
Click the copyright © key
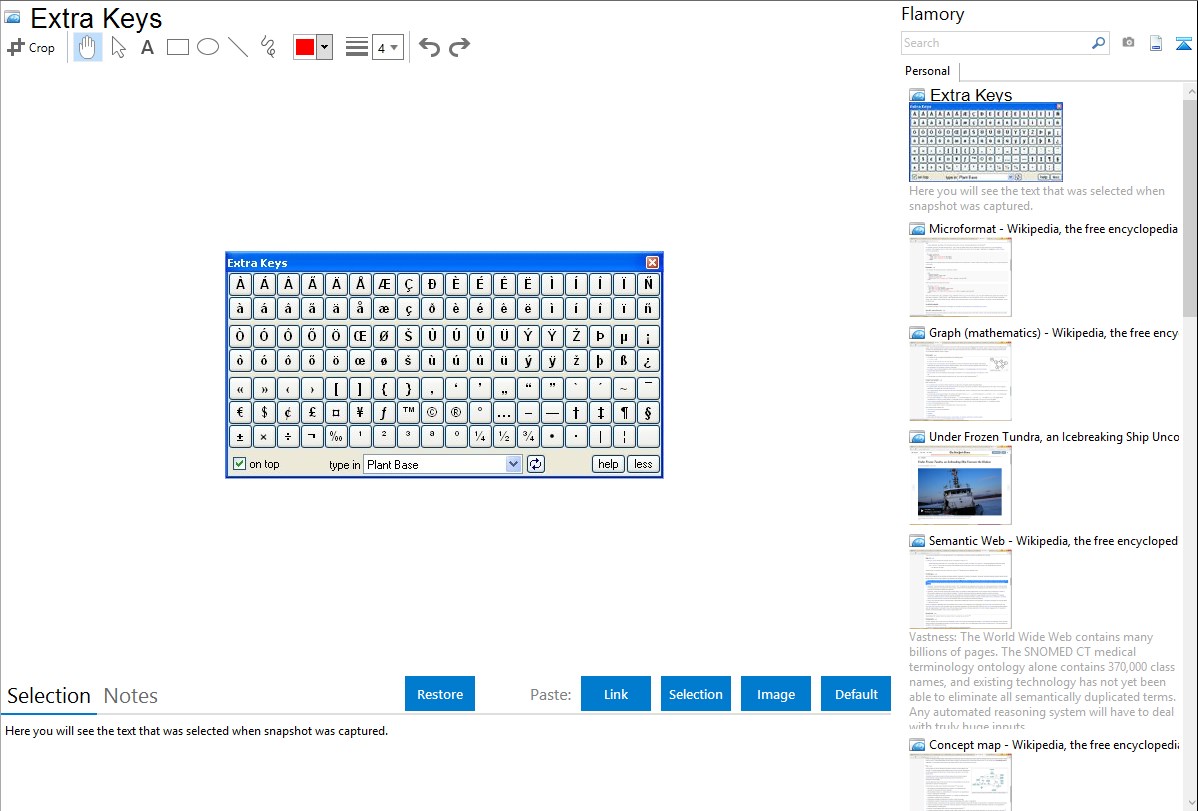click(x=432, y=413)
